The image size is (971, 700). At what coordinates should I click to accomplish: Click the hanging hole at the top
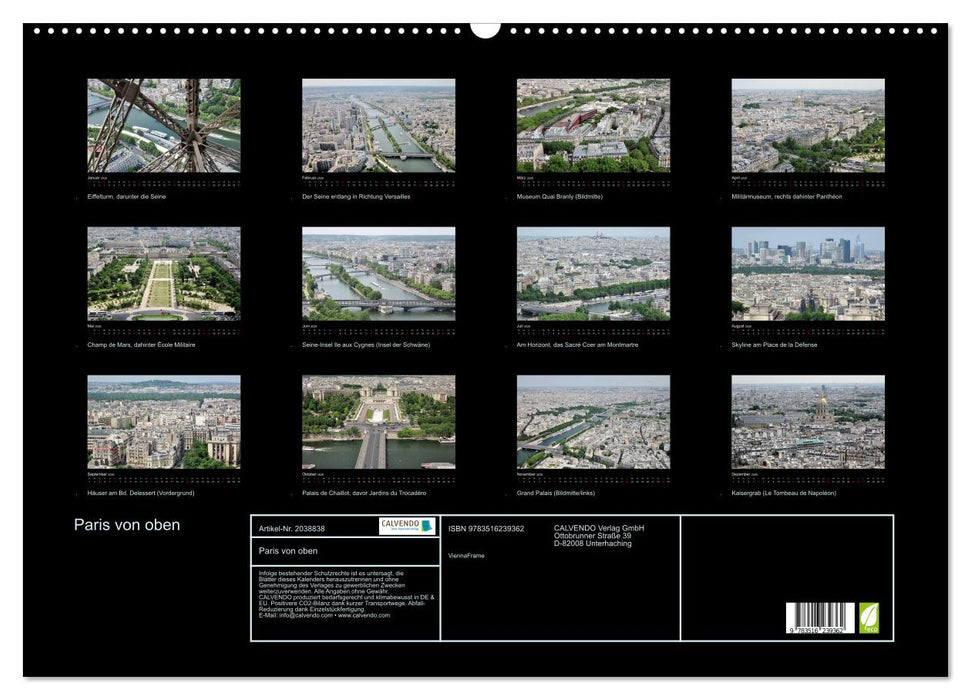485,28
